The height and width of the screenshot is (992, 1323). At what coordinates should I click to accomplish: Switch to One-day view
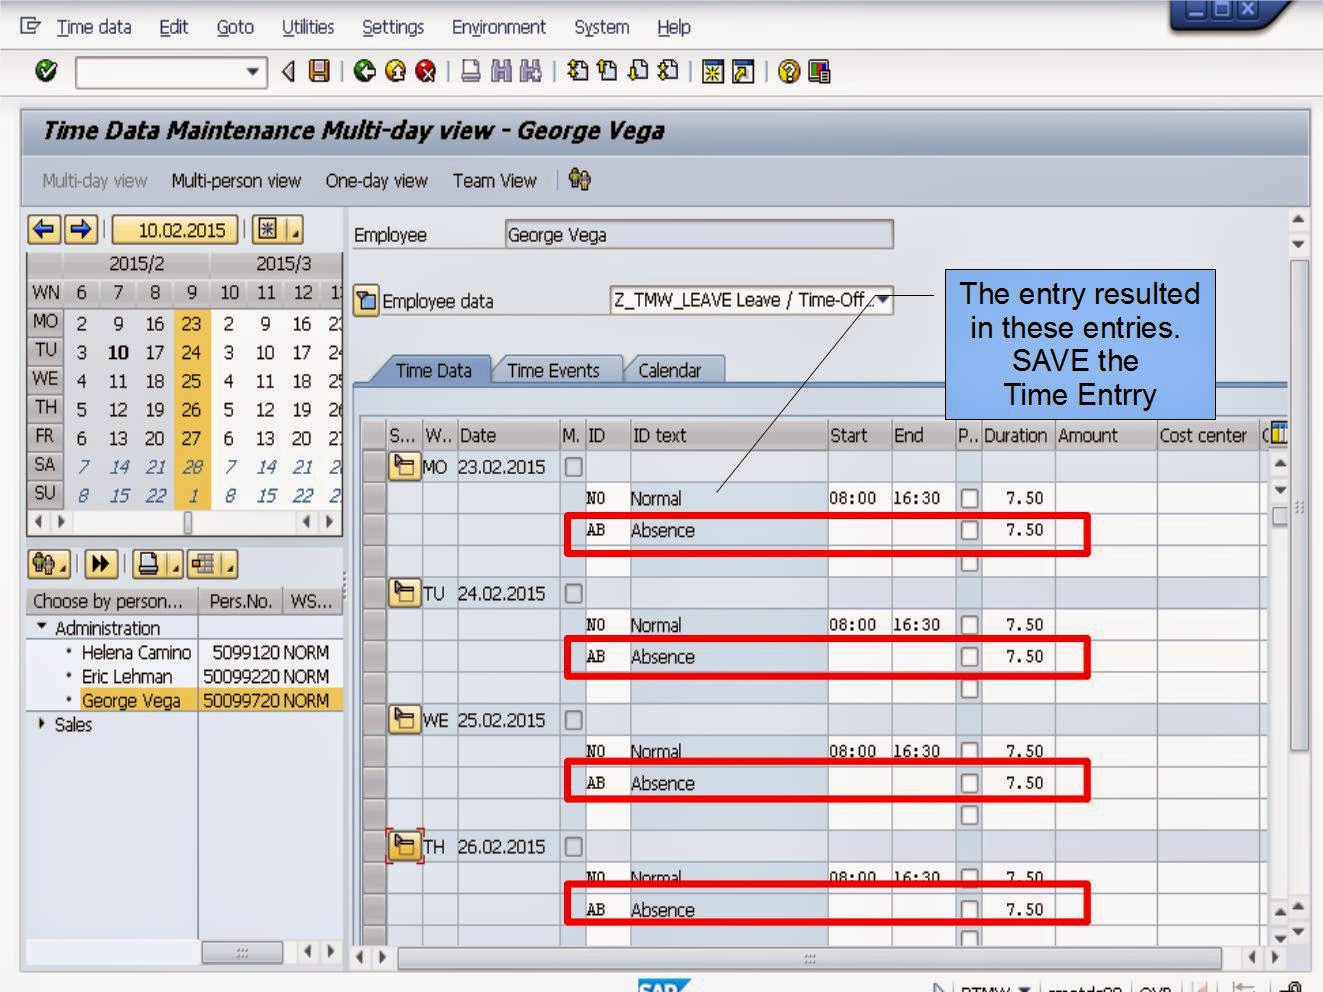[x=376, y=181]
